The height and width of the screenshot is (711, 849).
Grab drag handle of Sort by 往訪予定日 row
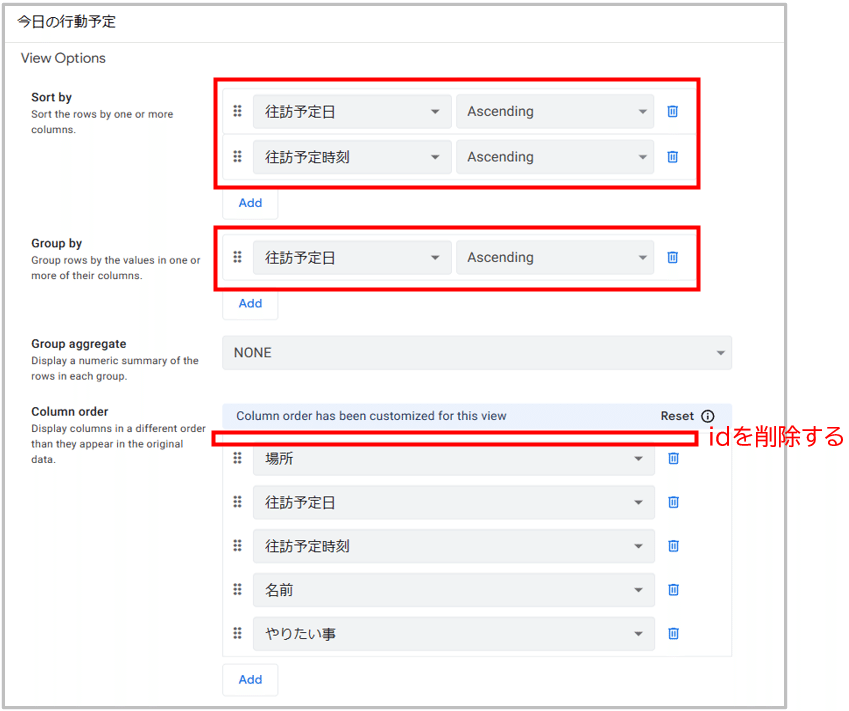(237, 111)
